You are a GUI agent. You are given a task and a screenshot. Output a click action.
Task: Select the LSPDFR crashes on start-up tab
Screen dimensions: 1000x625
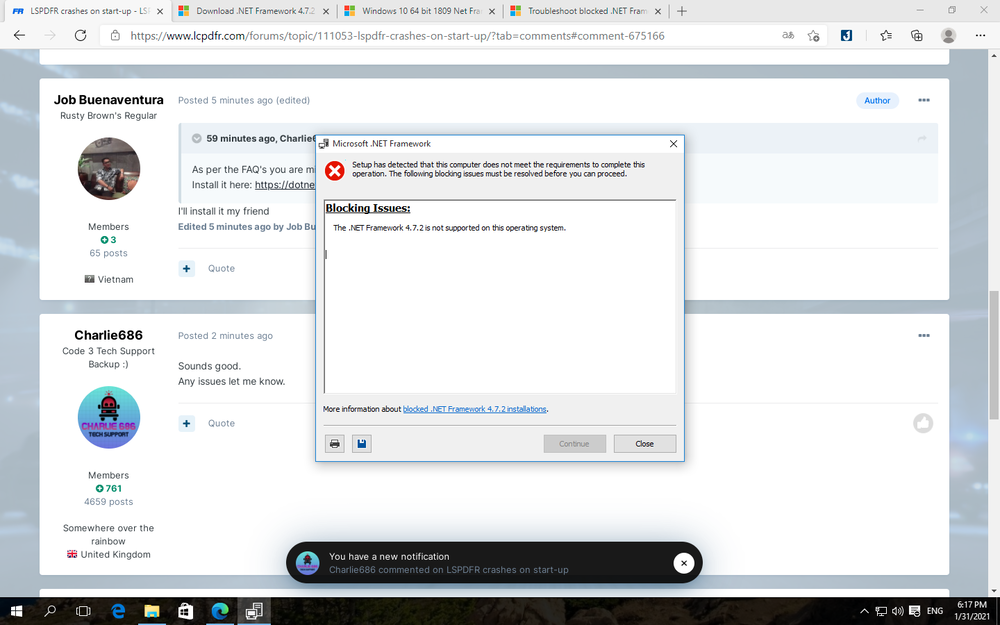(89, 11)
